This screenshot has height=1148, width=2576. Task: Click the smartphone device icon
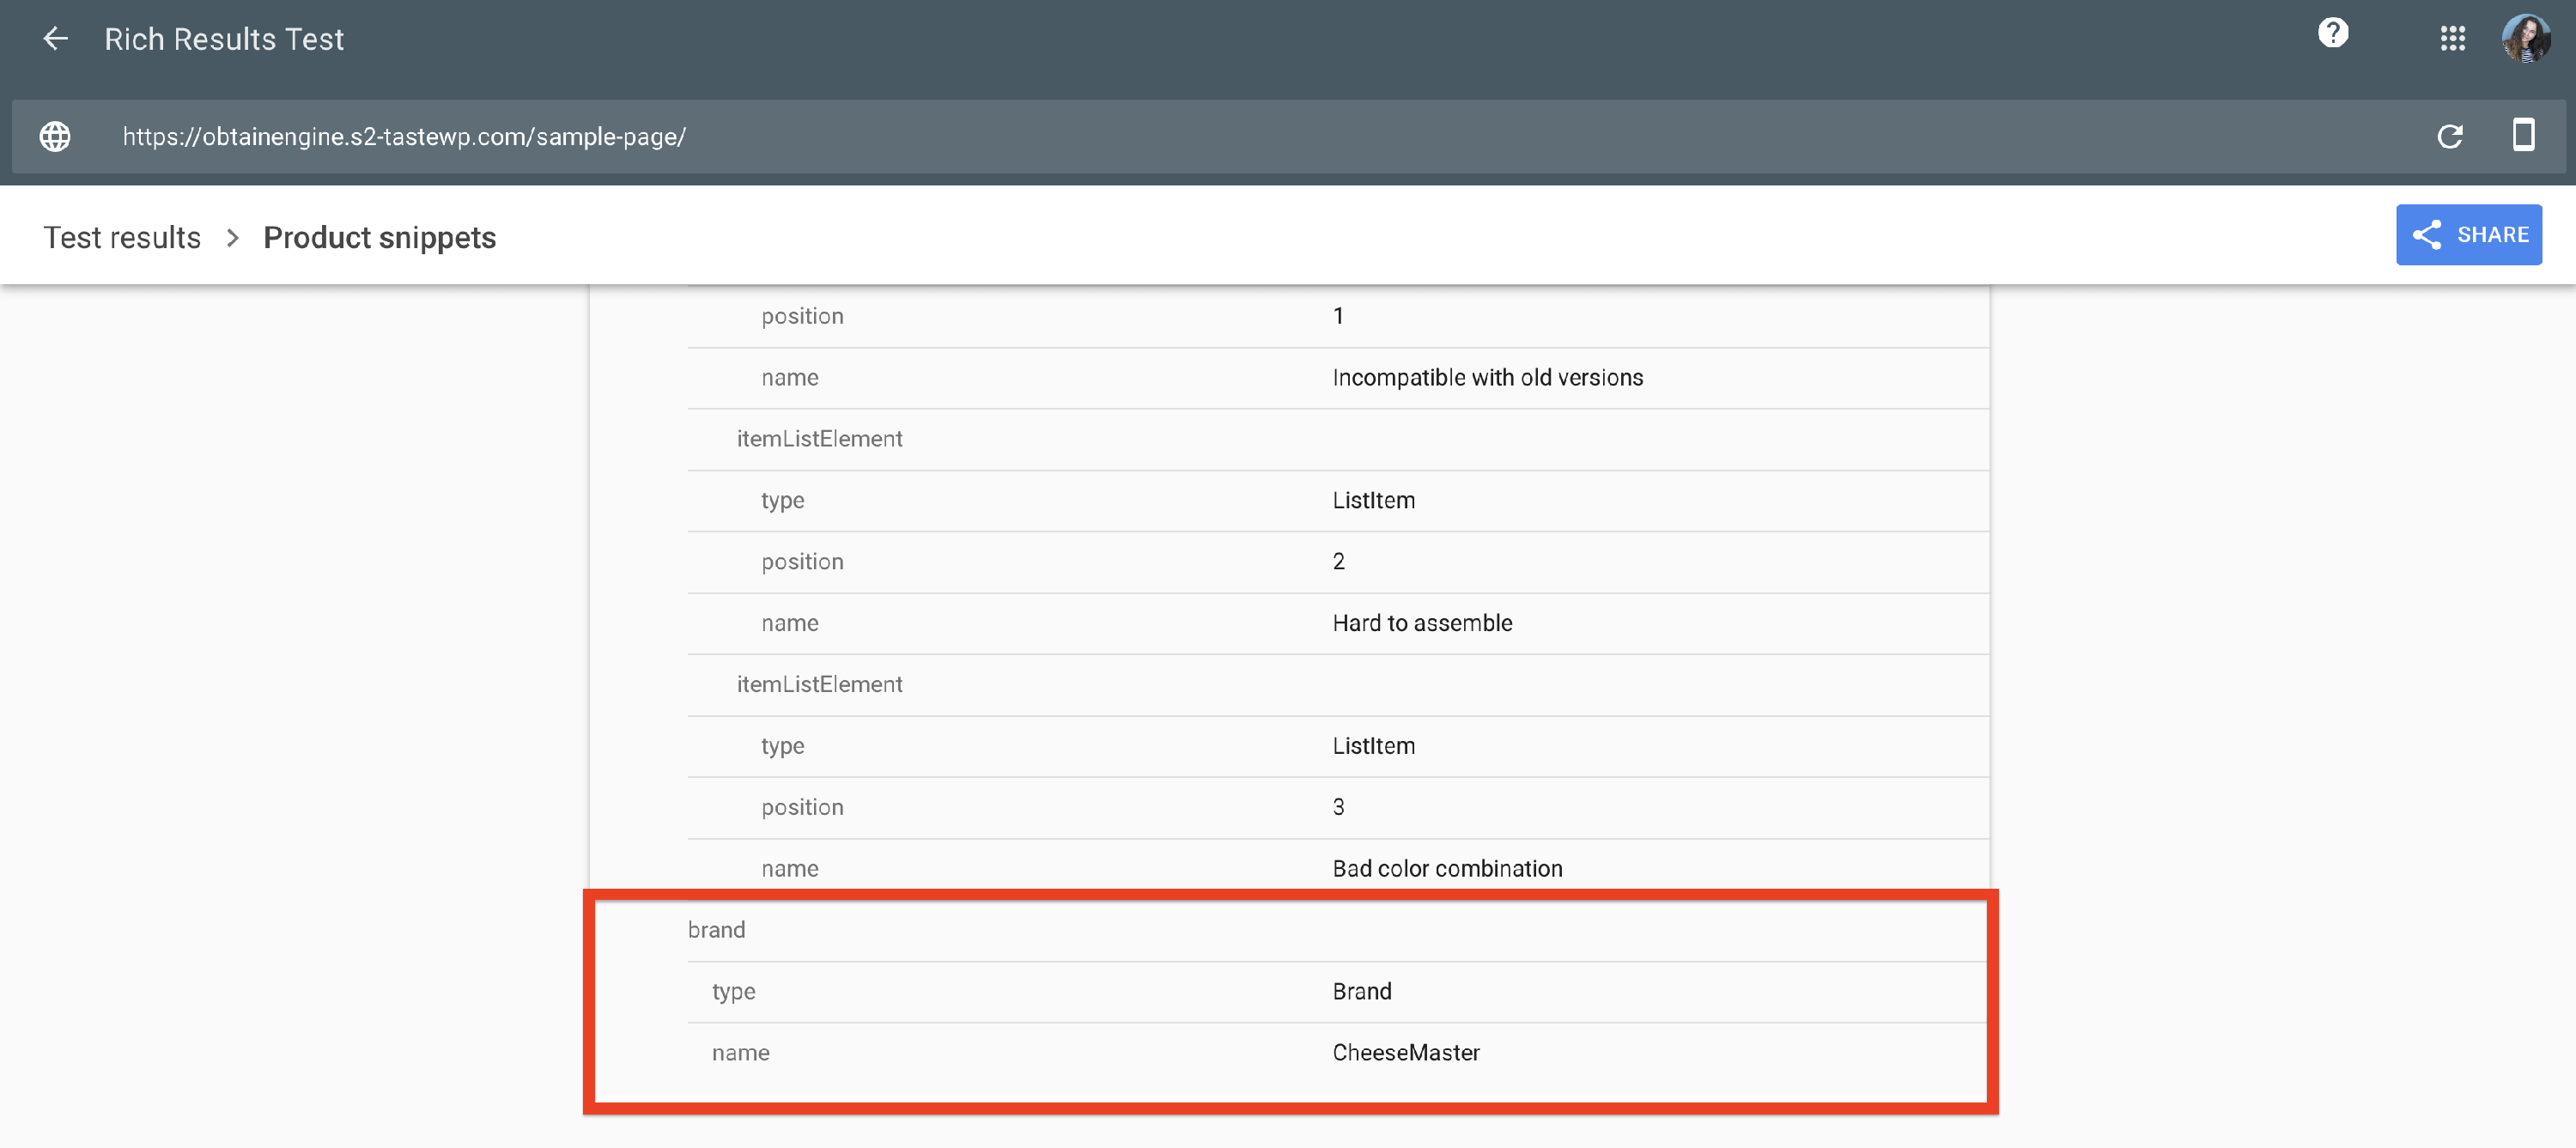[2523, 135]
